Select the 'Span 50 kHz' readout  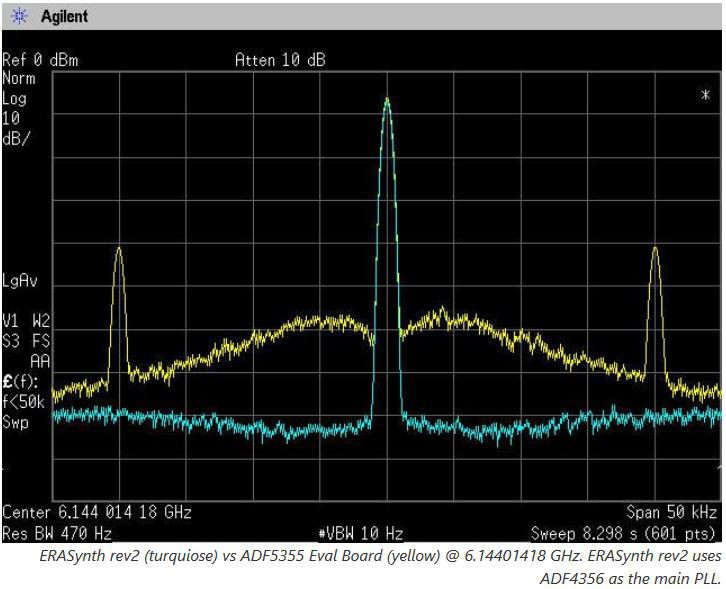pos(672,512)
